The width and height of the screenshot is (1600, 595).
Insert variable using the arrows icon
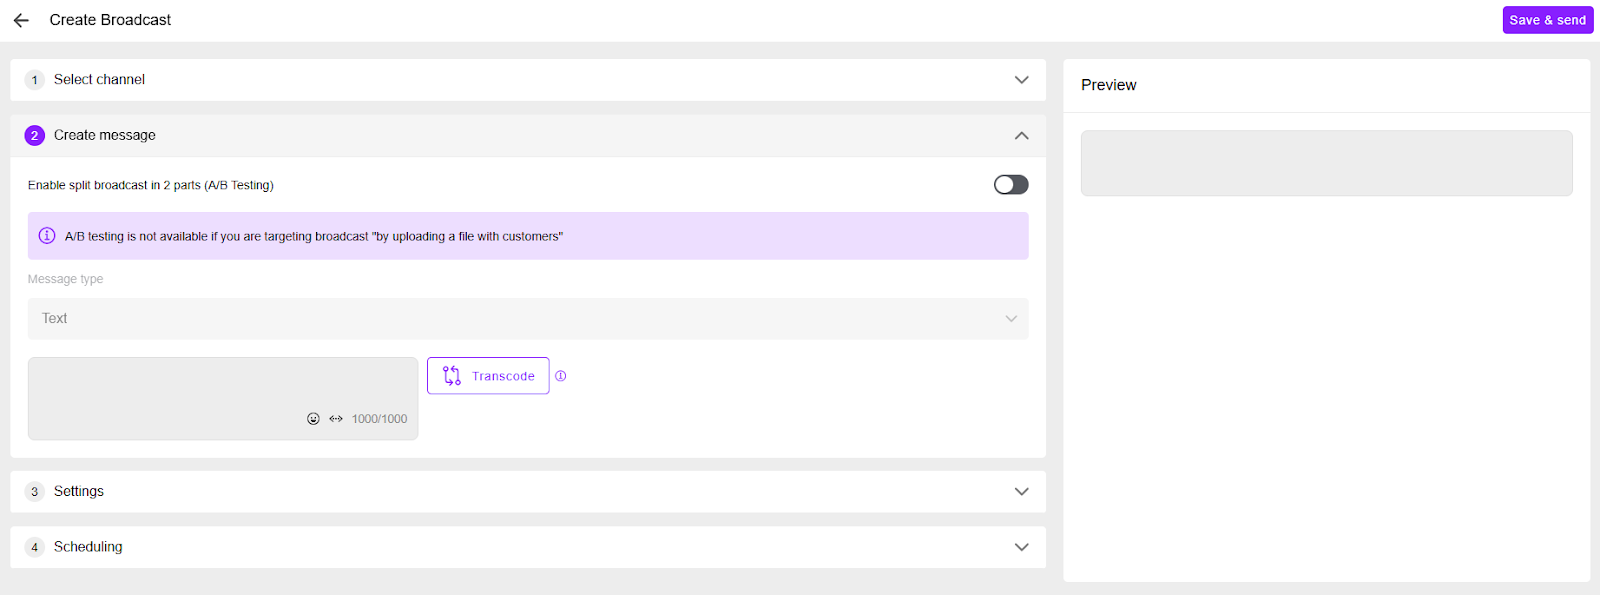pos(336,419)
